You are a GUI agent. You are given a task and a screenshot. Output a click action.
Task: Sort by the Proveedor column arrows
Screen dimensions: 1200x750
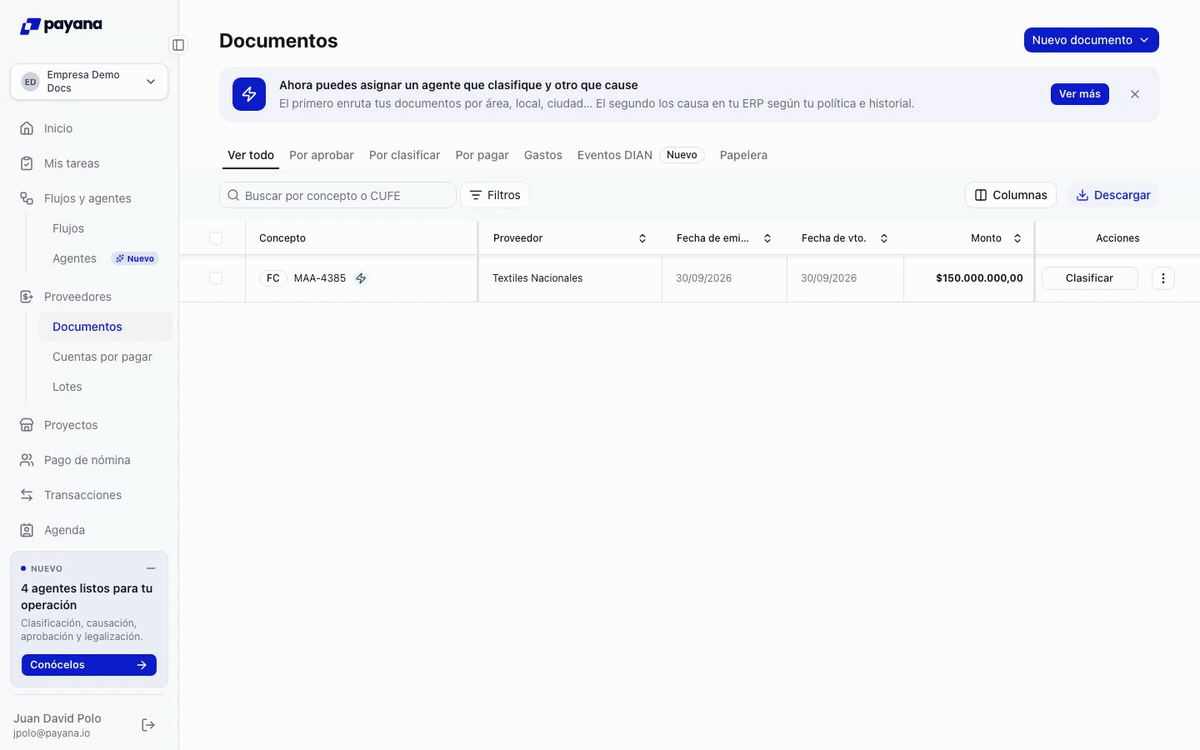[x=642, y=238]
